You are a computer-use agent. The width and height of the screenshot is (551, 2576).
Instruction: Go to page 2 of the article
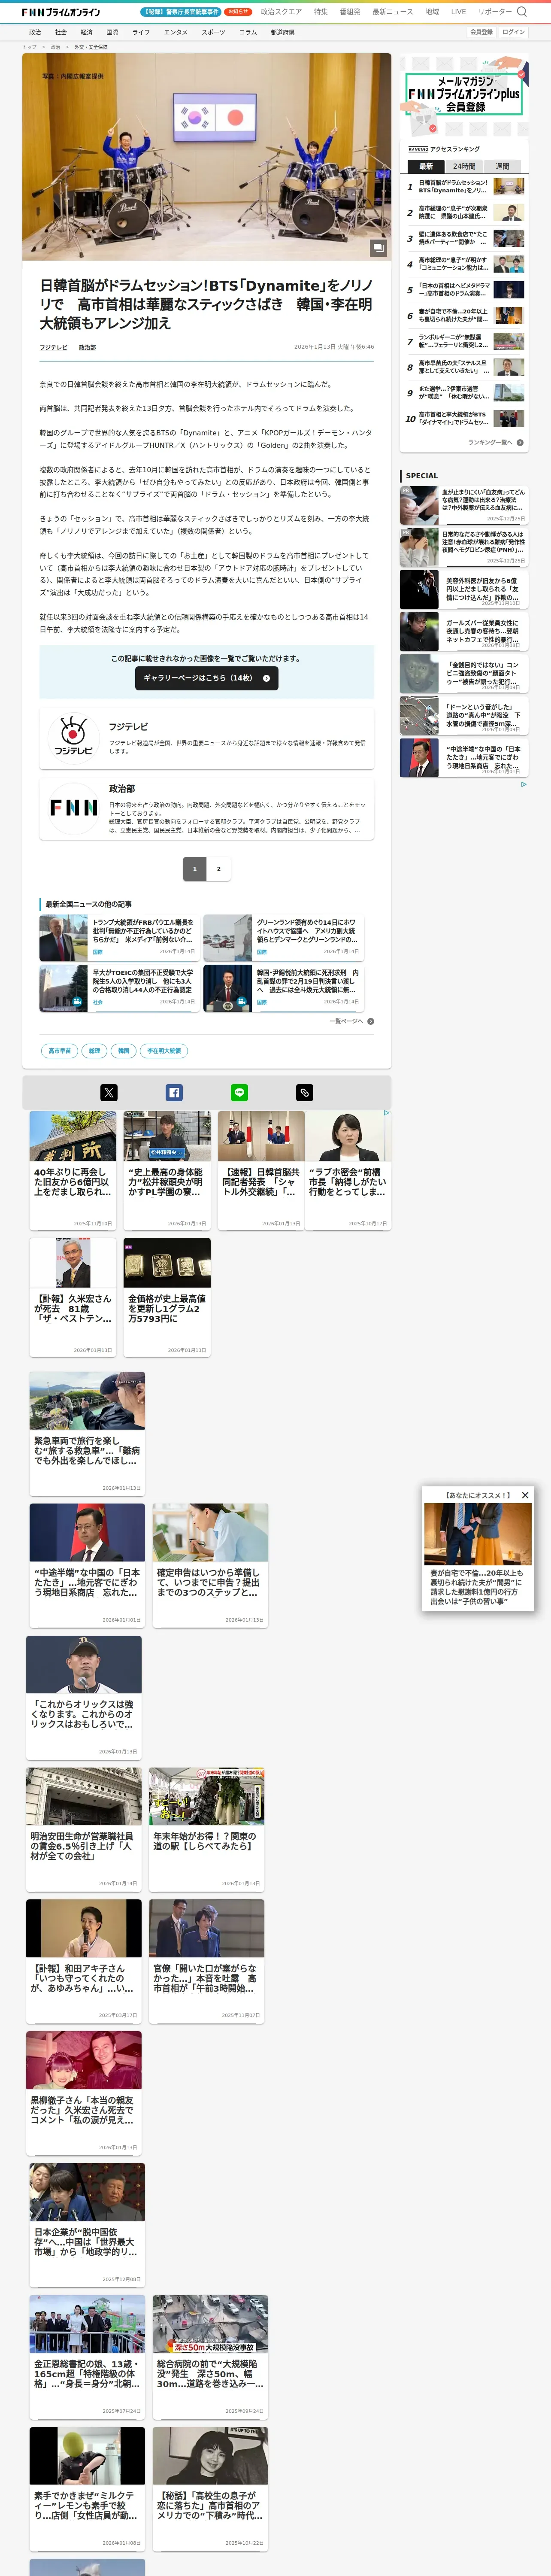point(219,868)
